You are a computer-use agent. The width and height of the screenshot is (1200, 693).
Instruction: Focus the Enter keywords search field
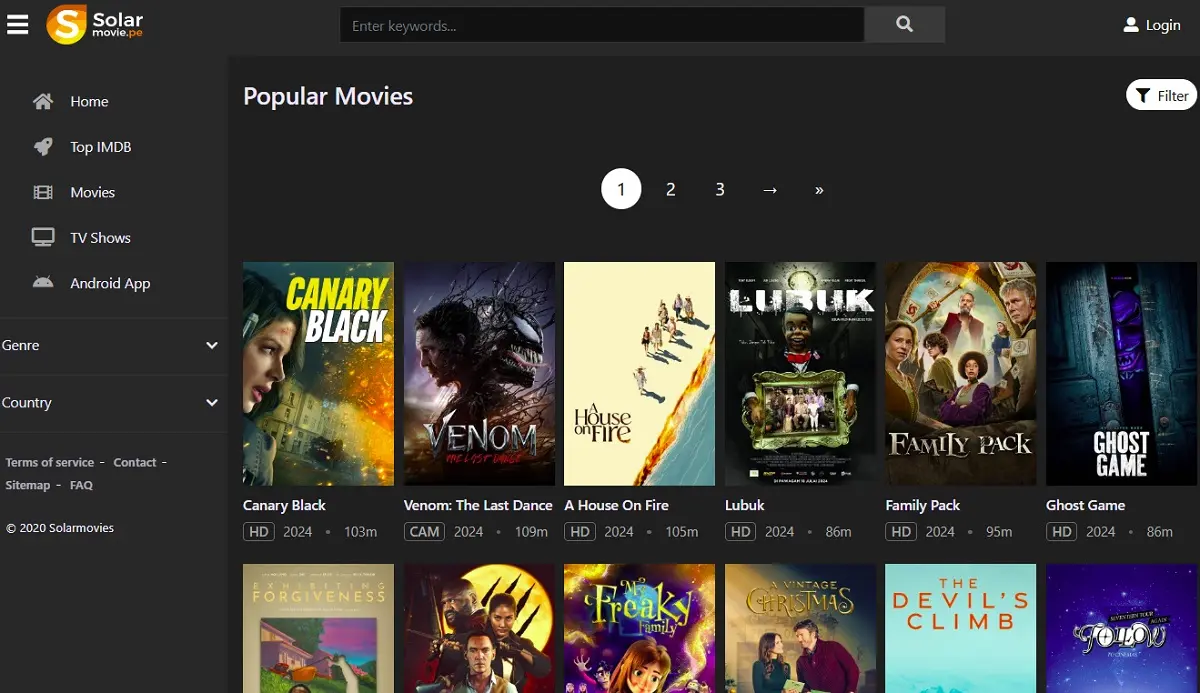602,25
